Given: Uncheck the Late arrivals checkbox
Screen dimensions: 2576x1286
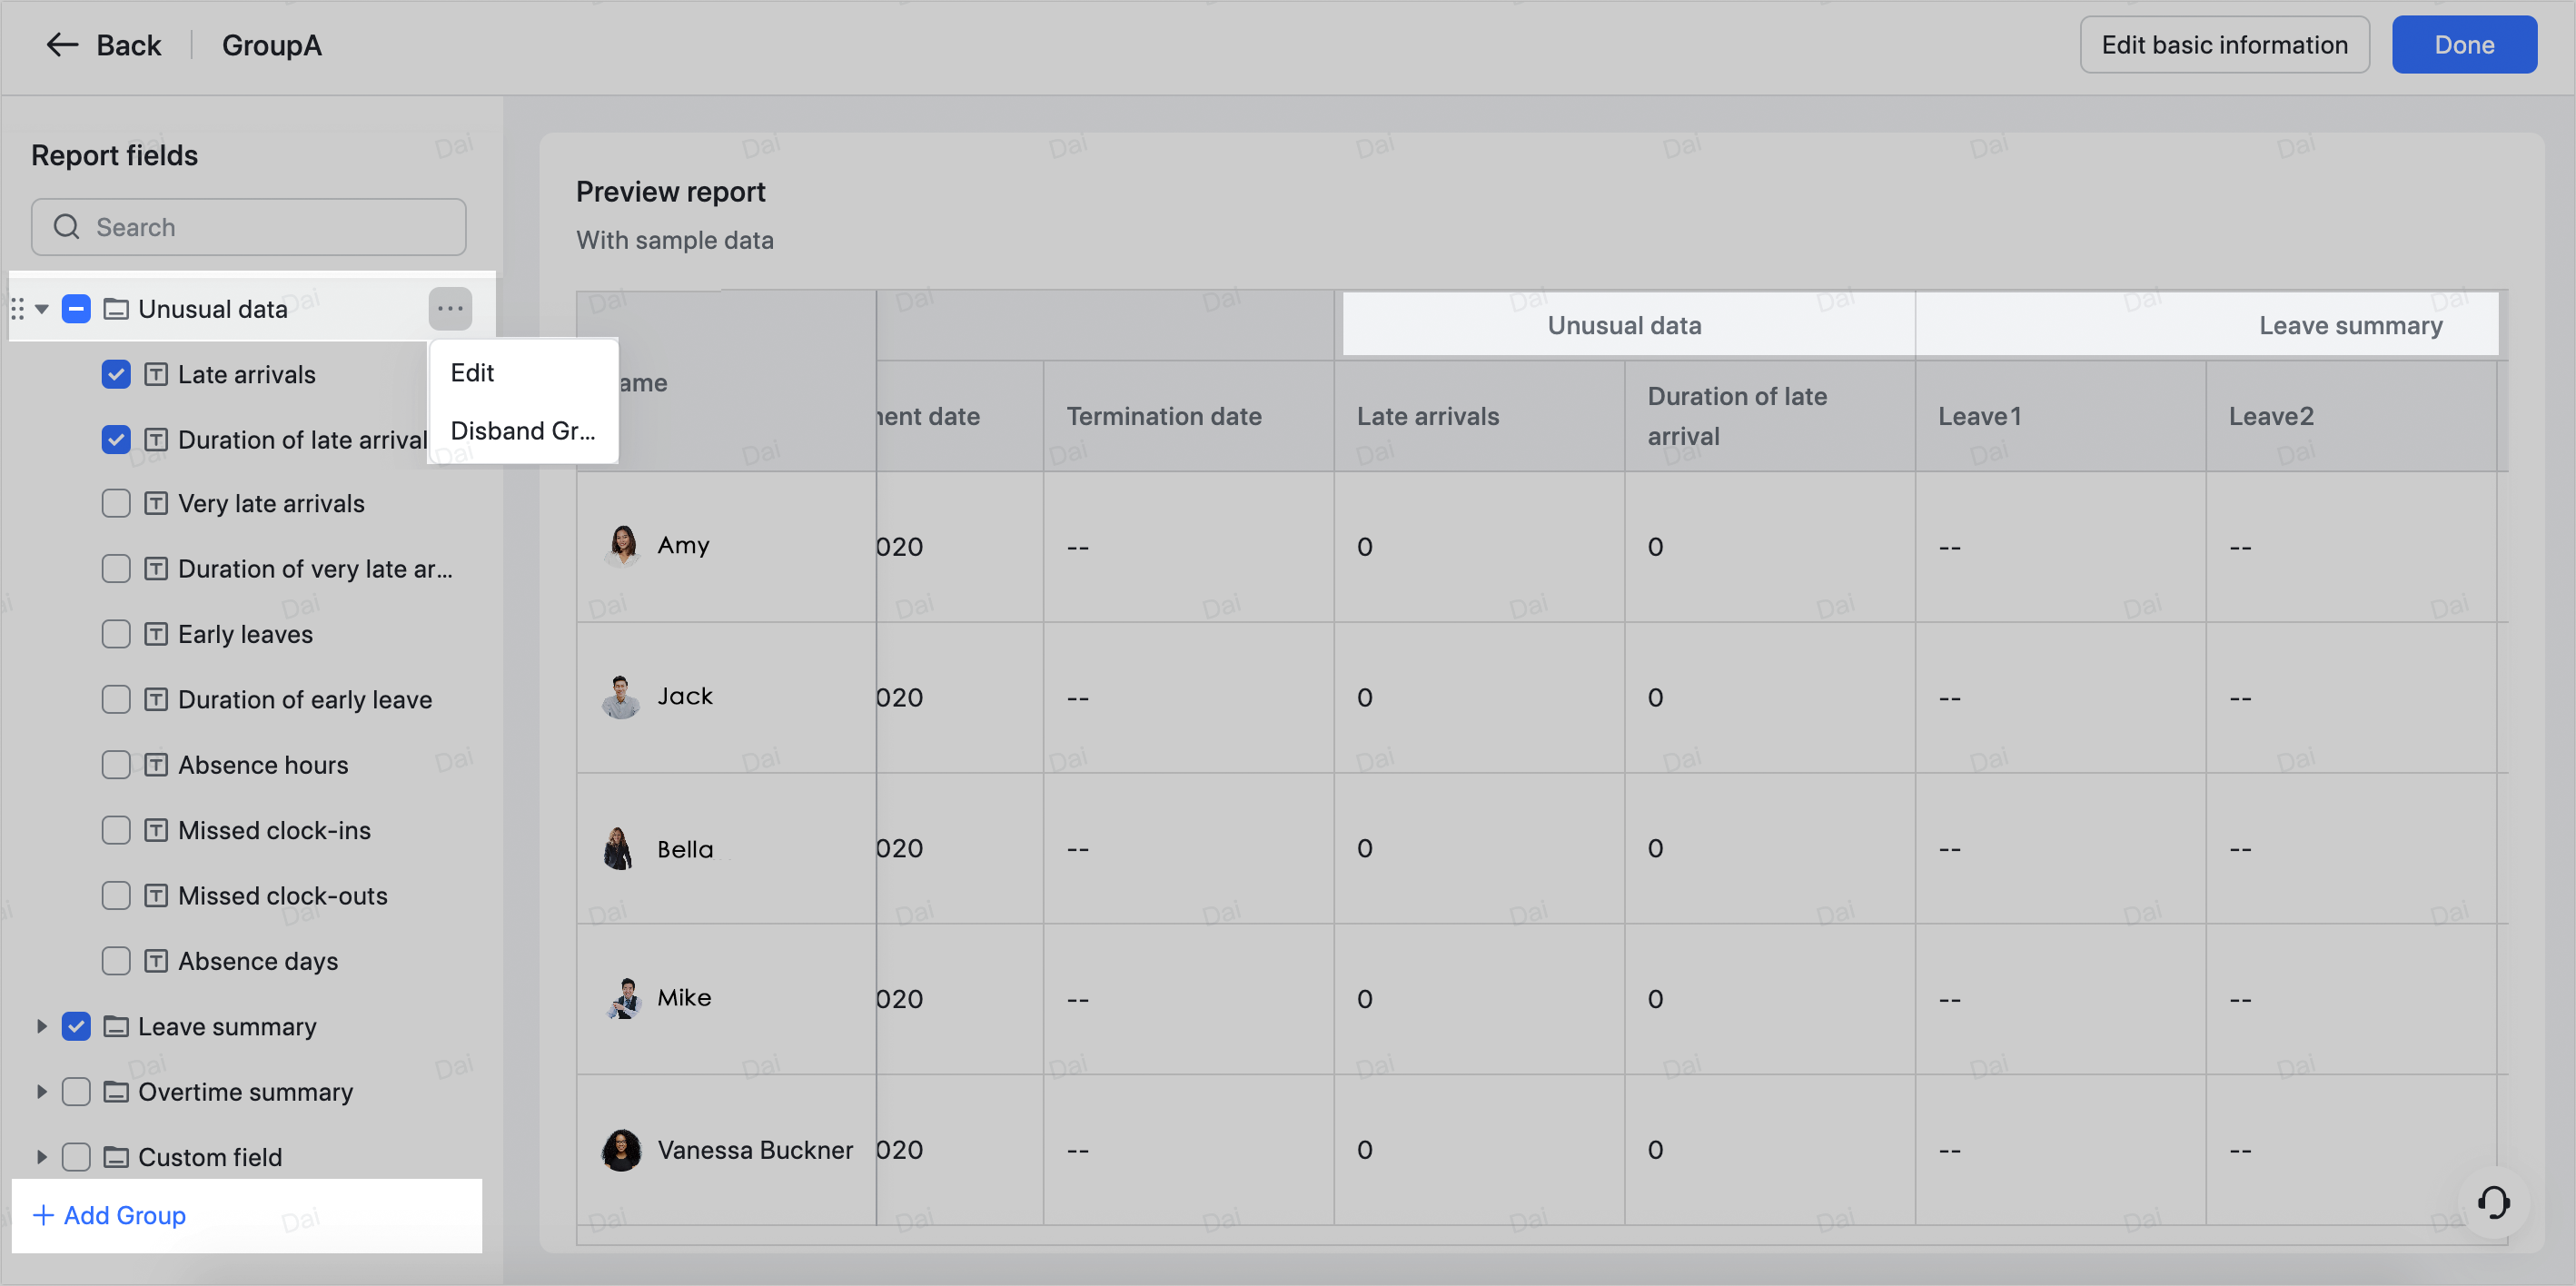Looking at the screenshot, I should pyautogui.click(x=115, y=374).
